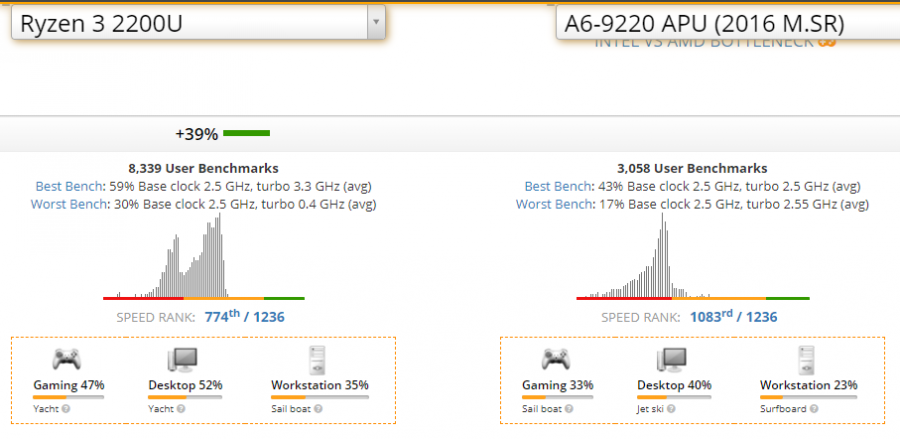Click the Workstation 23% label
The width and height of the screenshot is (900, 439).
click(809, 385)
